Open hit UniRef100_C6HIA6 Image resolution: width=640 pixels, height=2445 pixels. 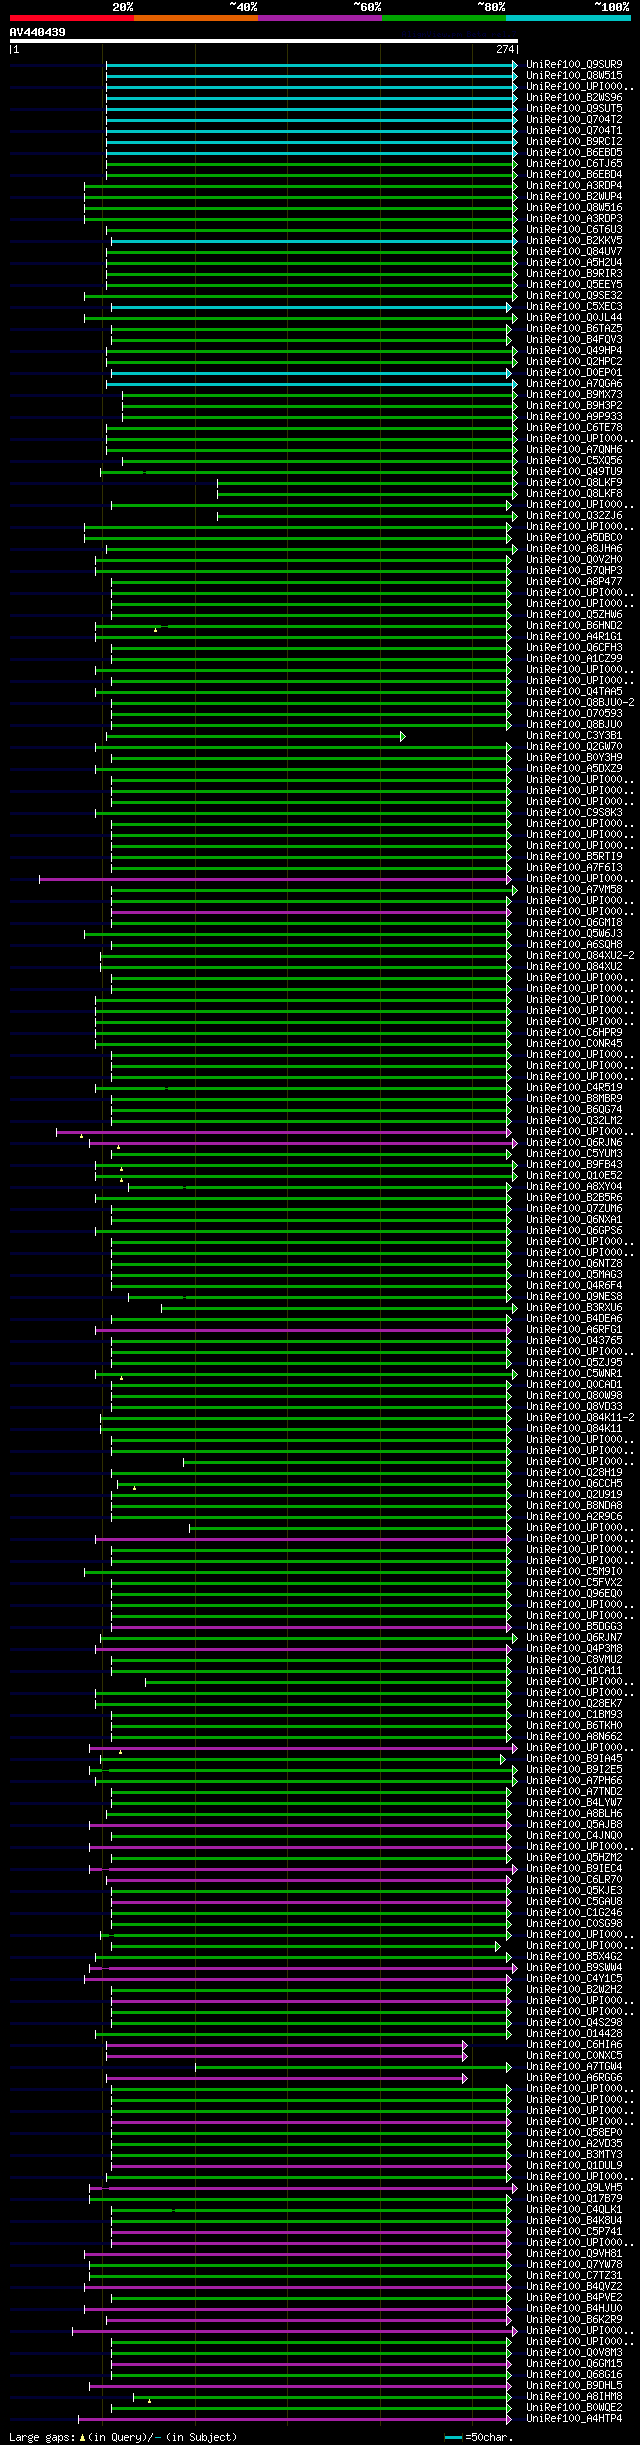pos(574,2045)
